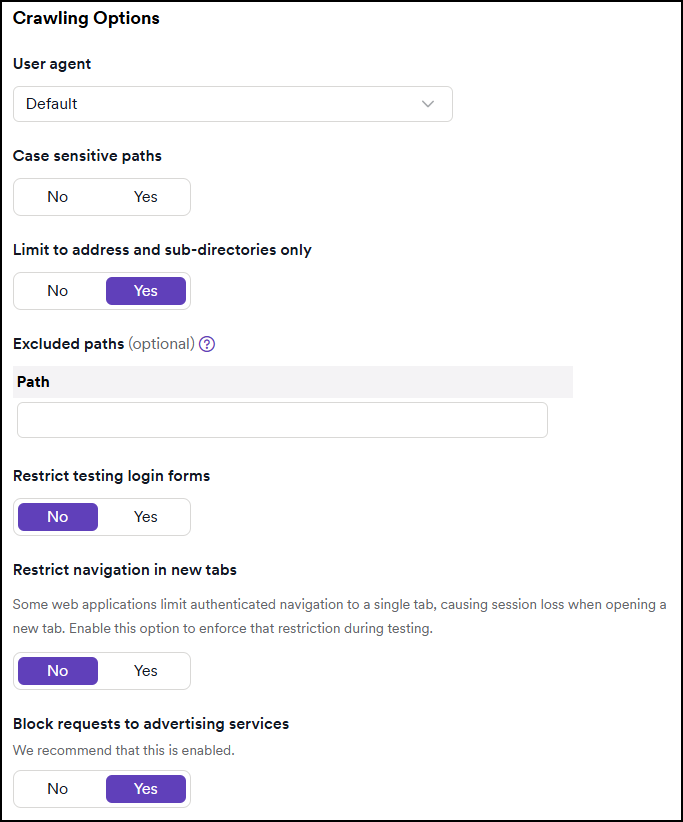Disable limit to address and sub-directories
Screen dimensions: 683x822
point(57,291)
